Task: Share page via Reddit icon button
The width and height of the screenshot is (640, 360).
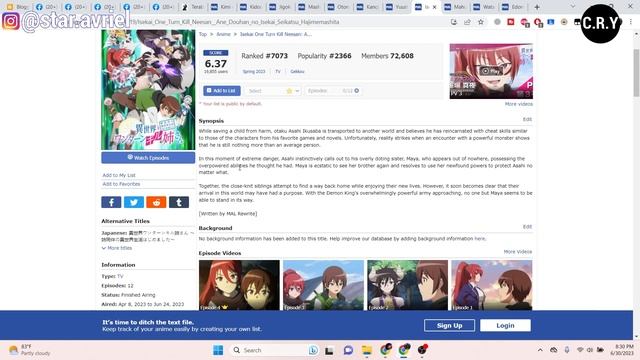Action: [156, 202]
